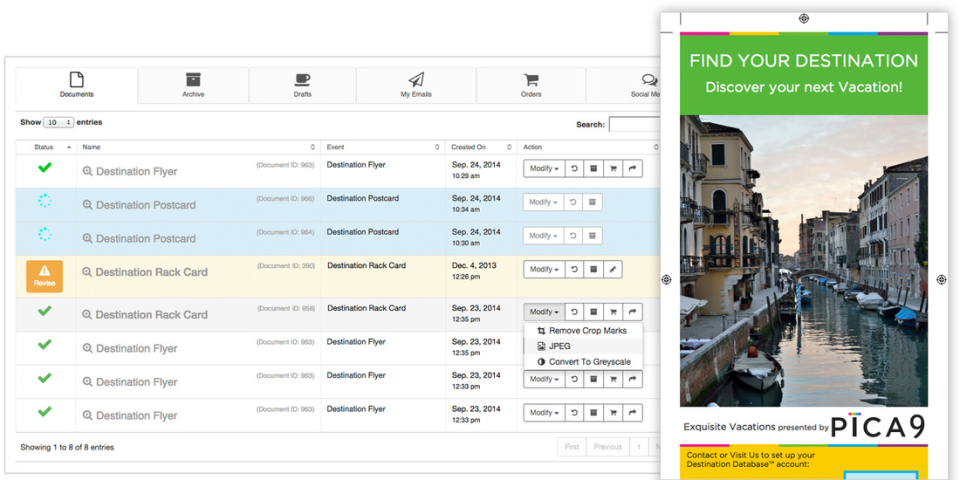This screenshot has width=960, height=480.
Task: Click the 'Dec. 4, 2013' created date
Action: click(474, 266)
